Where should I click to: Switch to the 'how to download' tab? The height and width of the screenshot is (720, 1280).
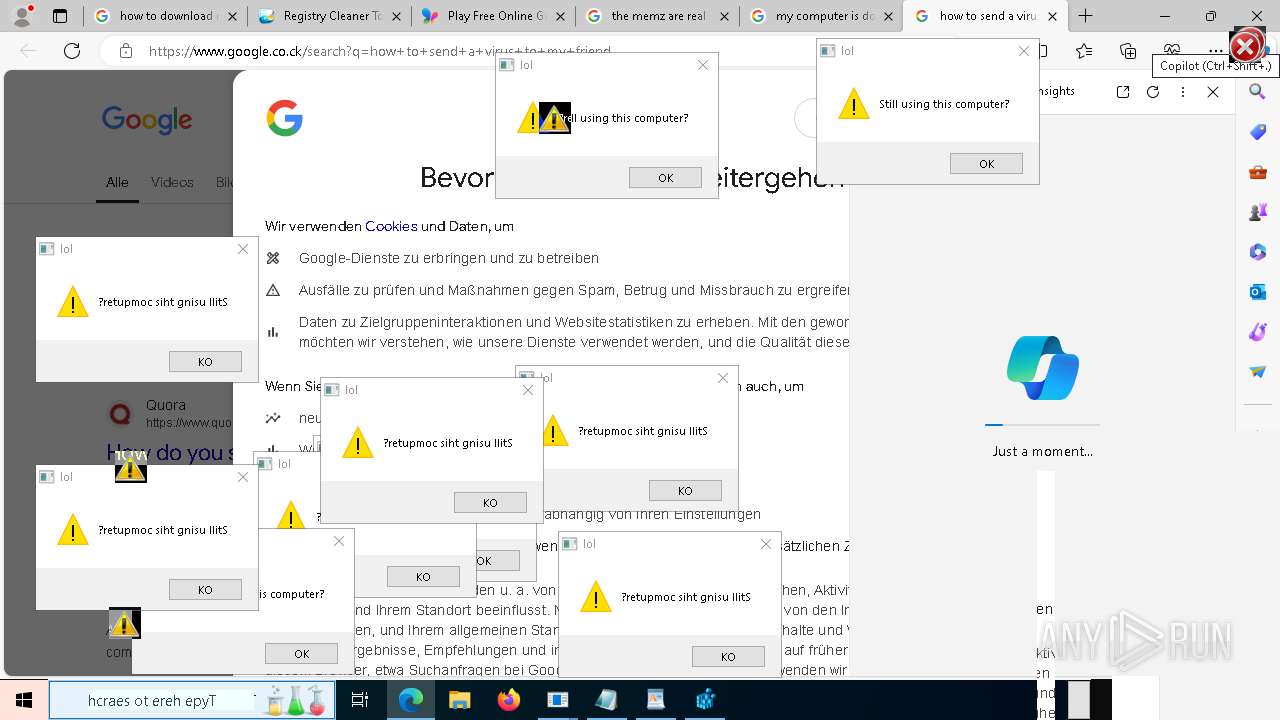[165, 16]
